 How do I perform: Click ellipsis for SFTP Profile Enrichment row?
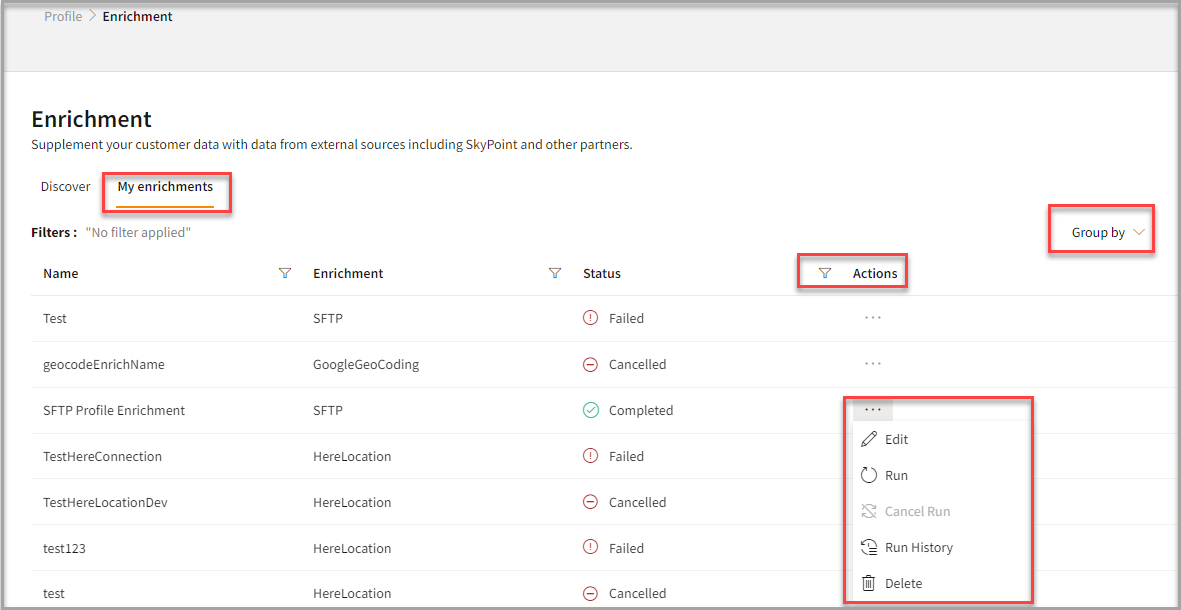(872, 410)
